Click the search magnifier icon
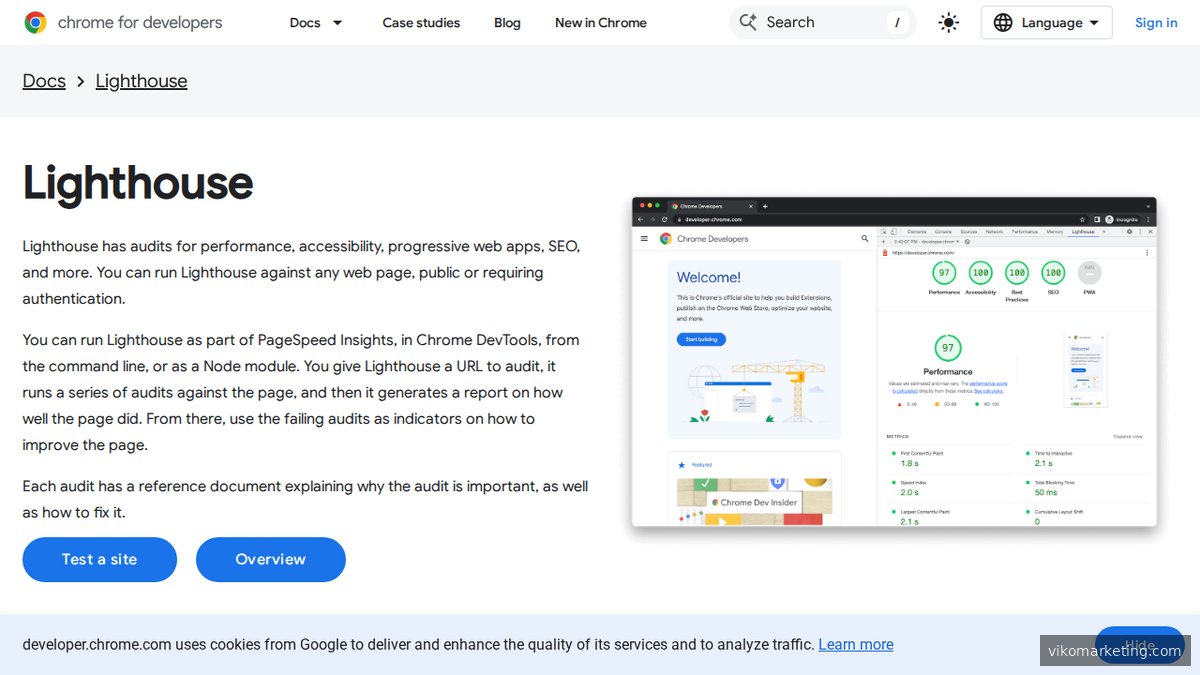The image size is (1200, 675). [x=748, y=21]
